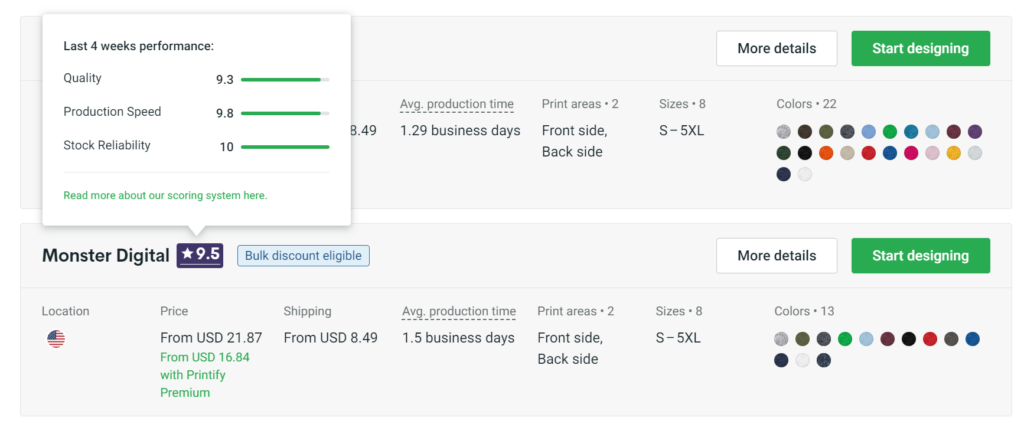Click the Quality 9.3 score bar

click(285, 80)
